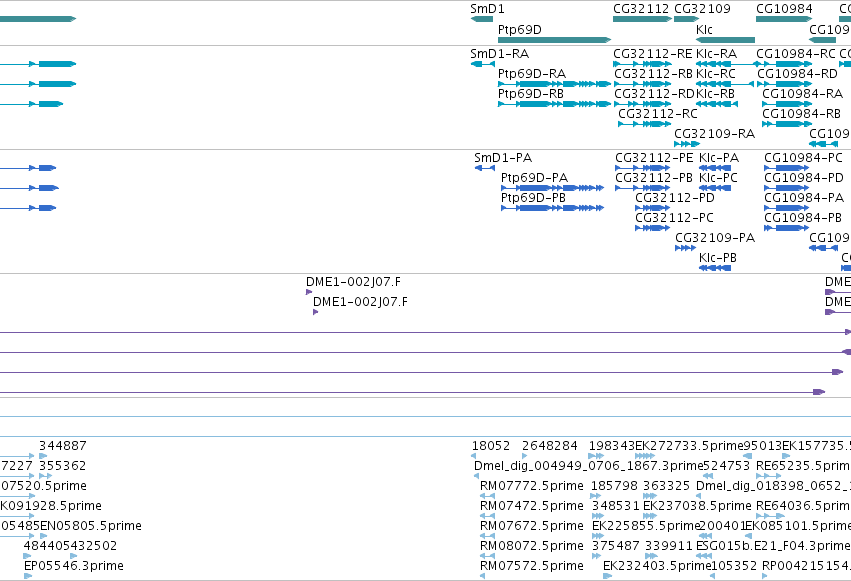This screenshot has width=851, height=581.
Task: Open EST RM08072.5prime label
Action: click(x=532, y=545)
